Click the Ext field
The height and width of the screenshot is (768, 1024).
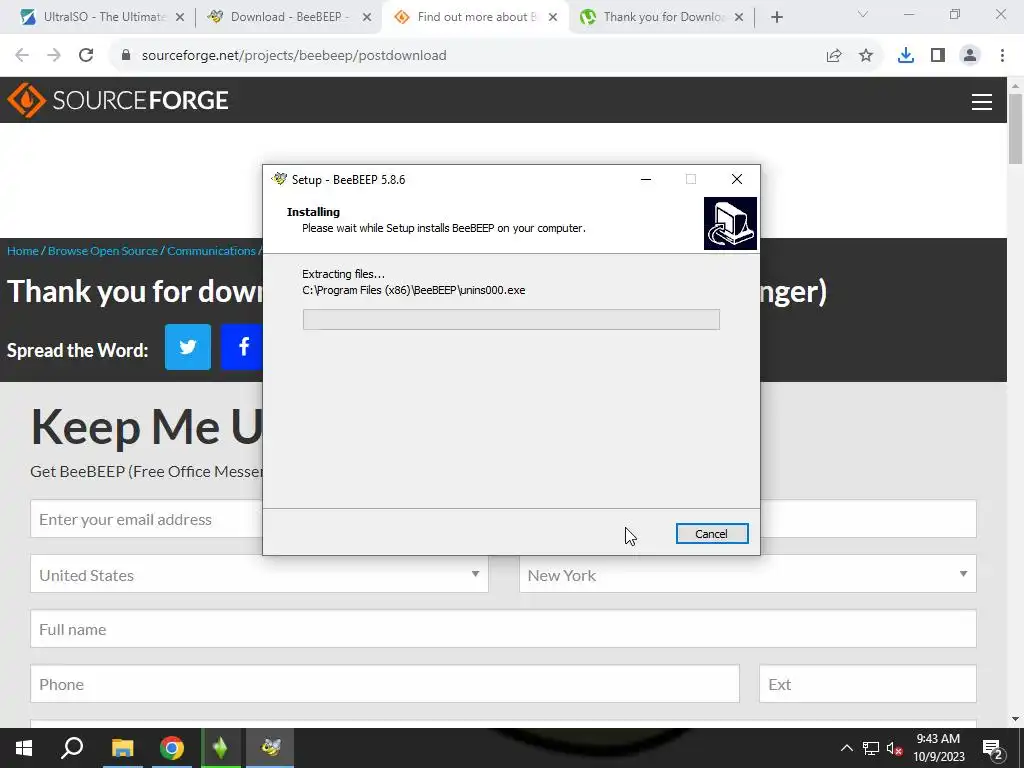click(868, 684)
